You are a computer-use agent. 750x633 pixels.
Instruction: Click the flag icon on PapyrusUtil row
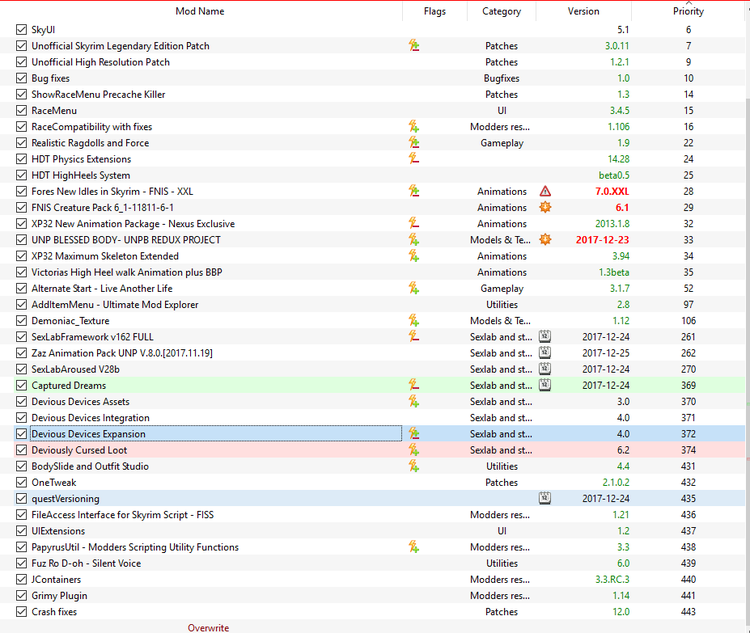tap(414, 547)
